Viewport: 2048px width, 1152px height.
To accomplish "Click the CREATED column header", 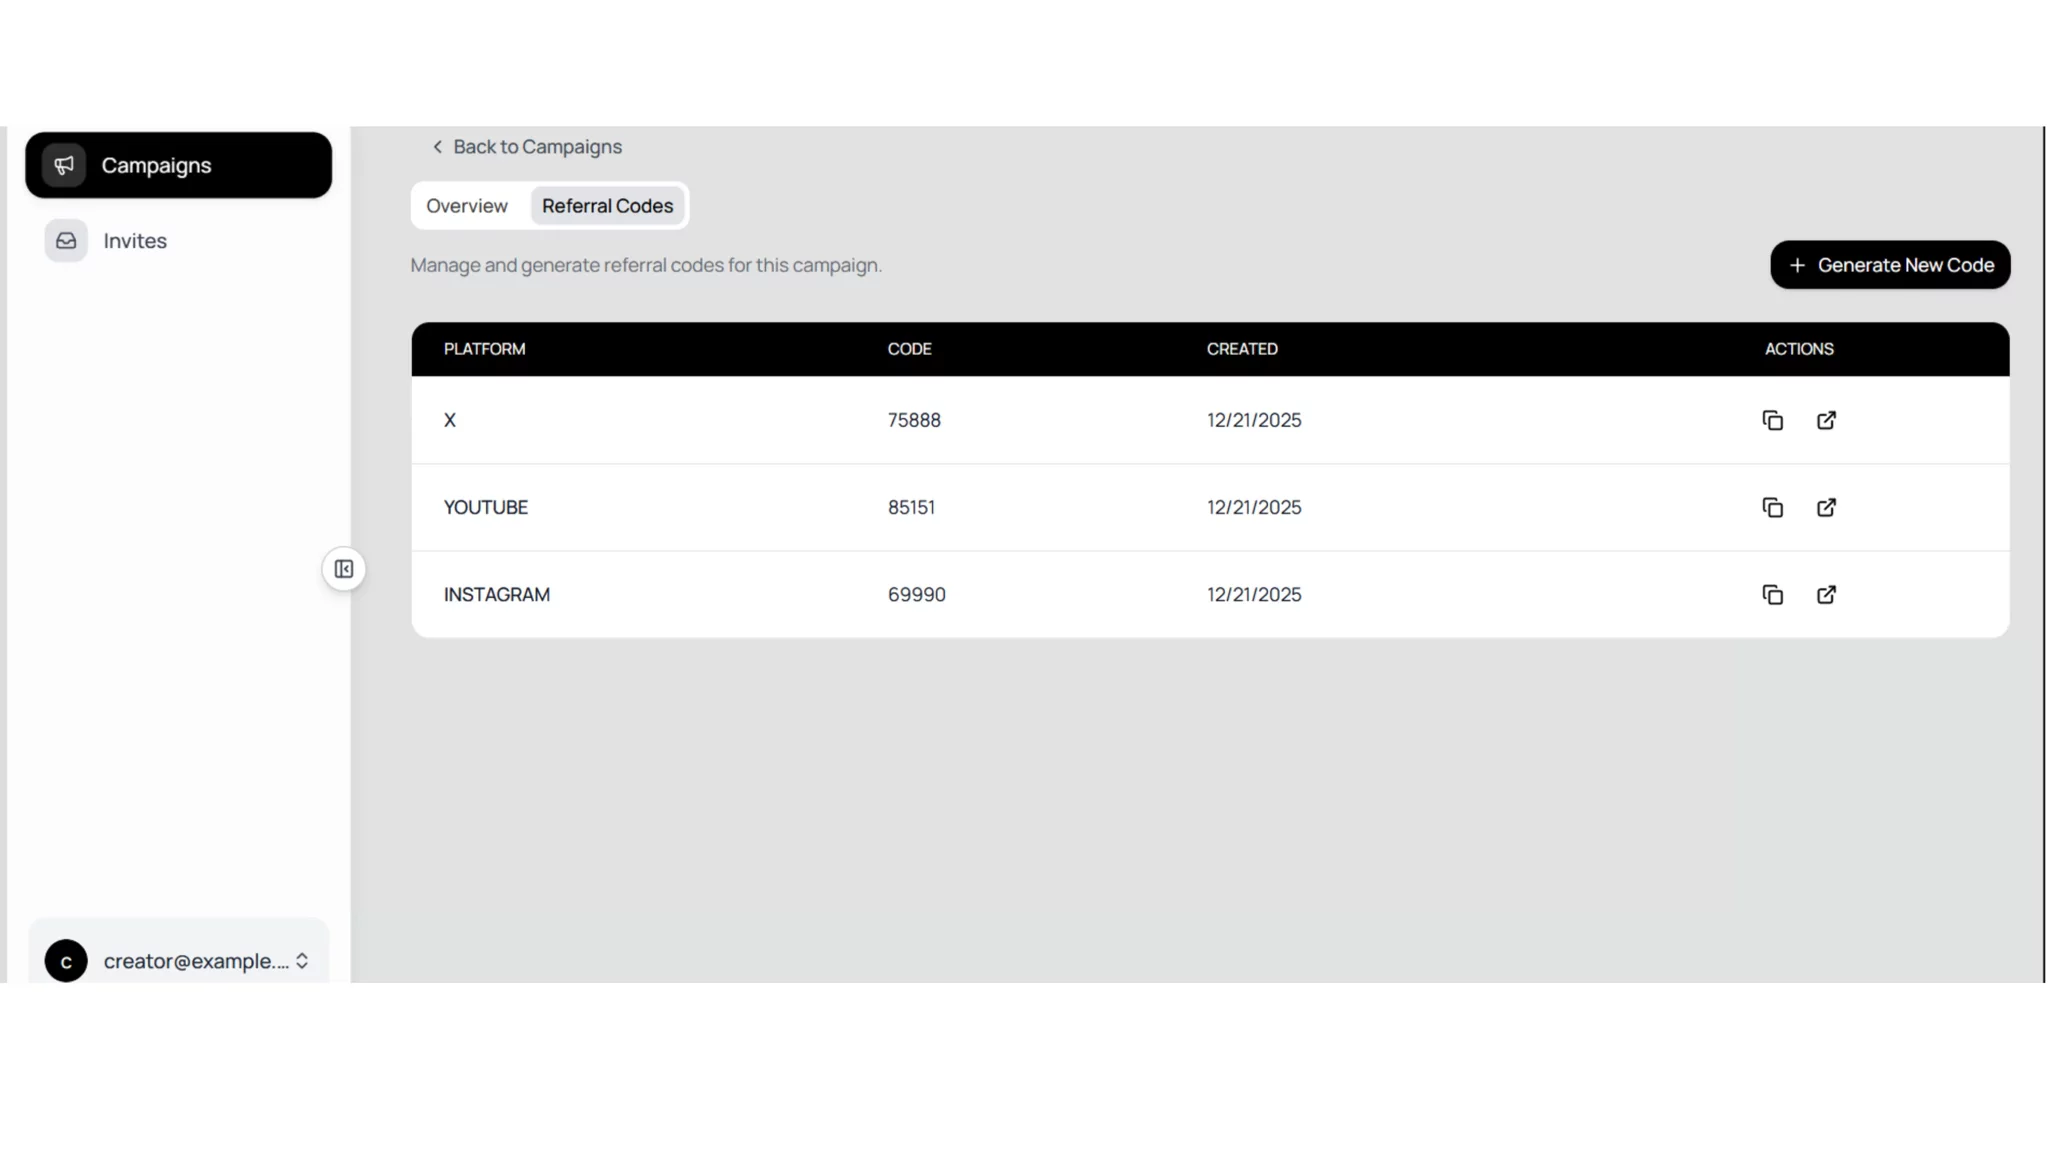I will 1241,349.
